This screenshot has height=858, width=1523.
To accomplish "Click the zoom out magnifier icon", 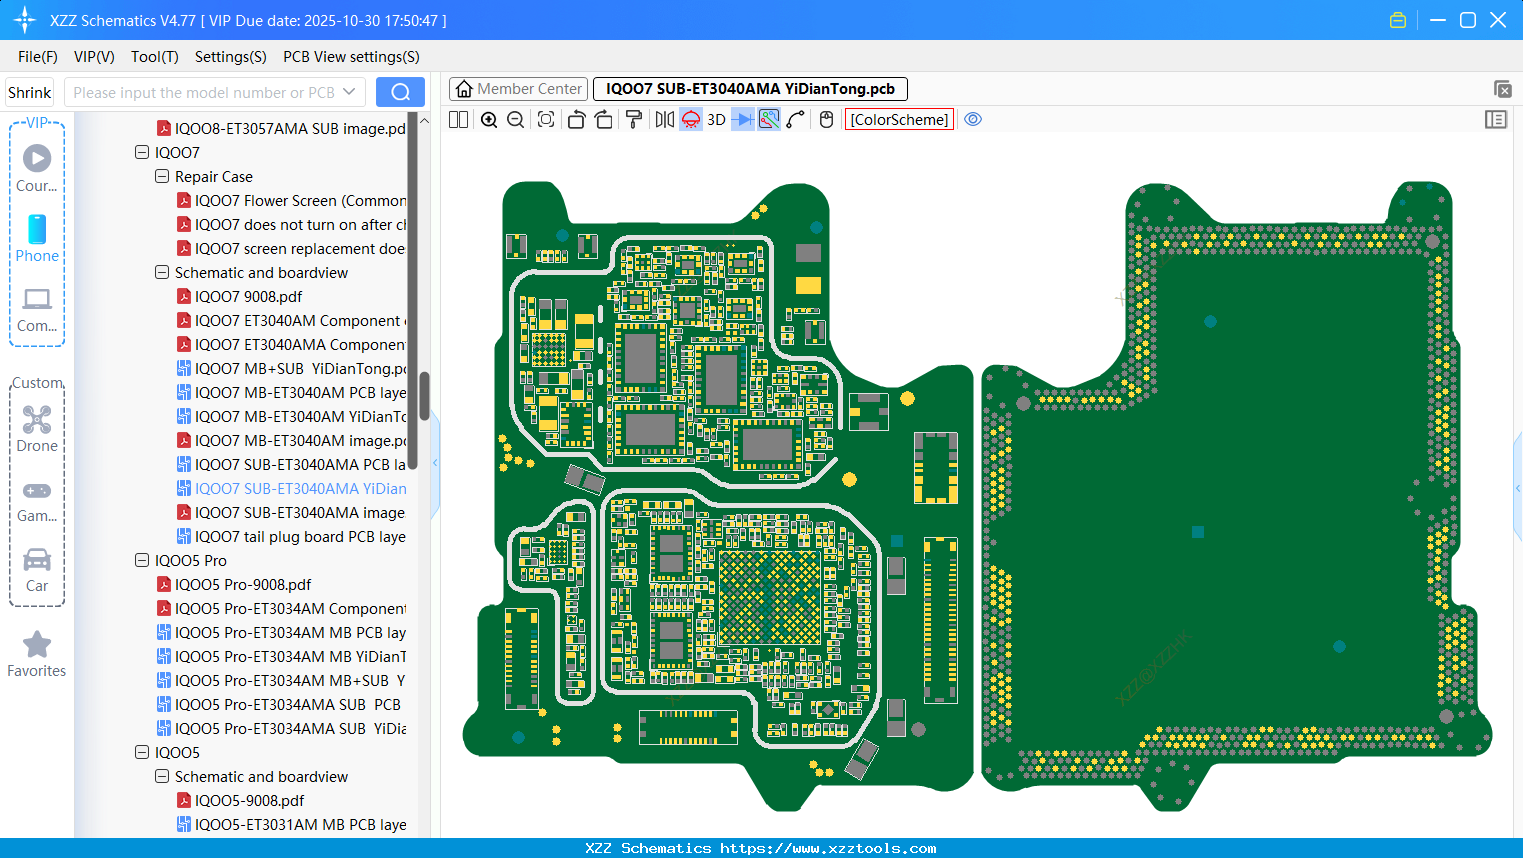I will 516,120.
